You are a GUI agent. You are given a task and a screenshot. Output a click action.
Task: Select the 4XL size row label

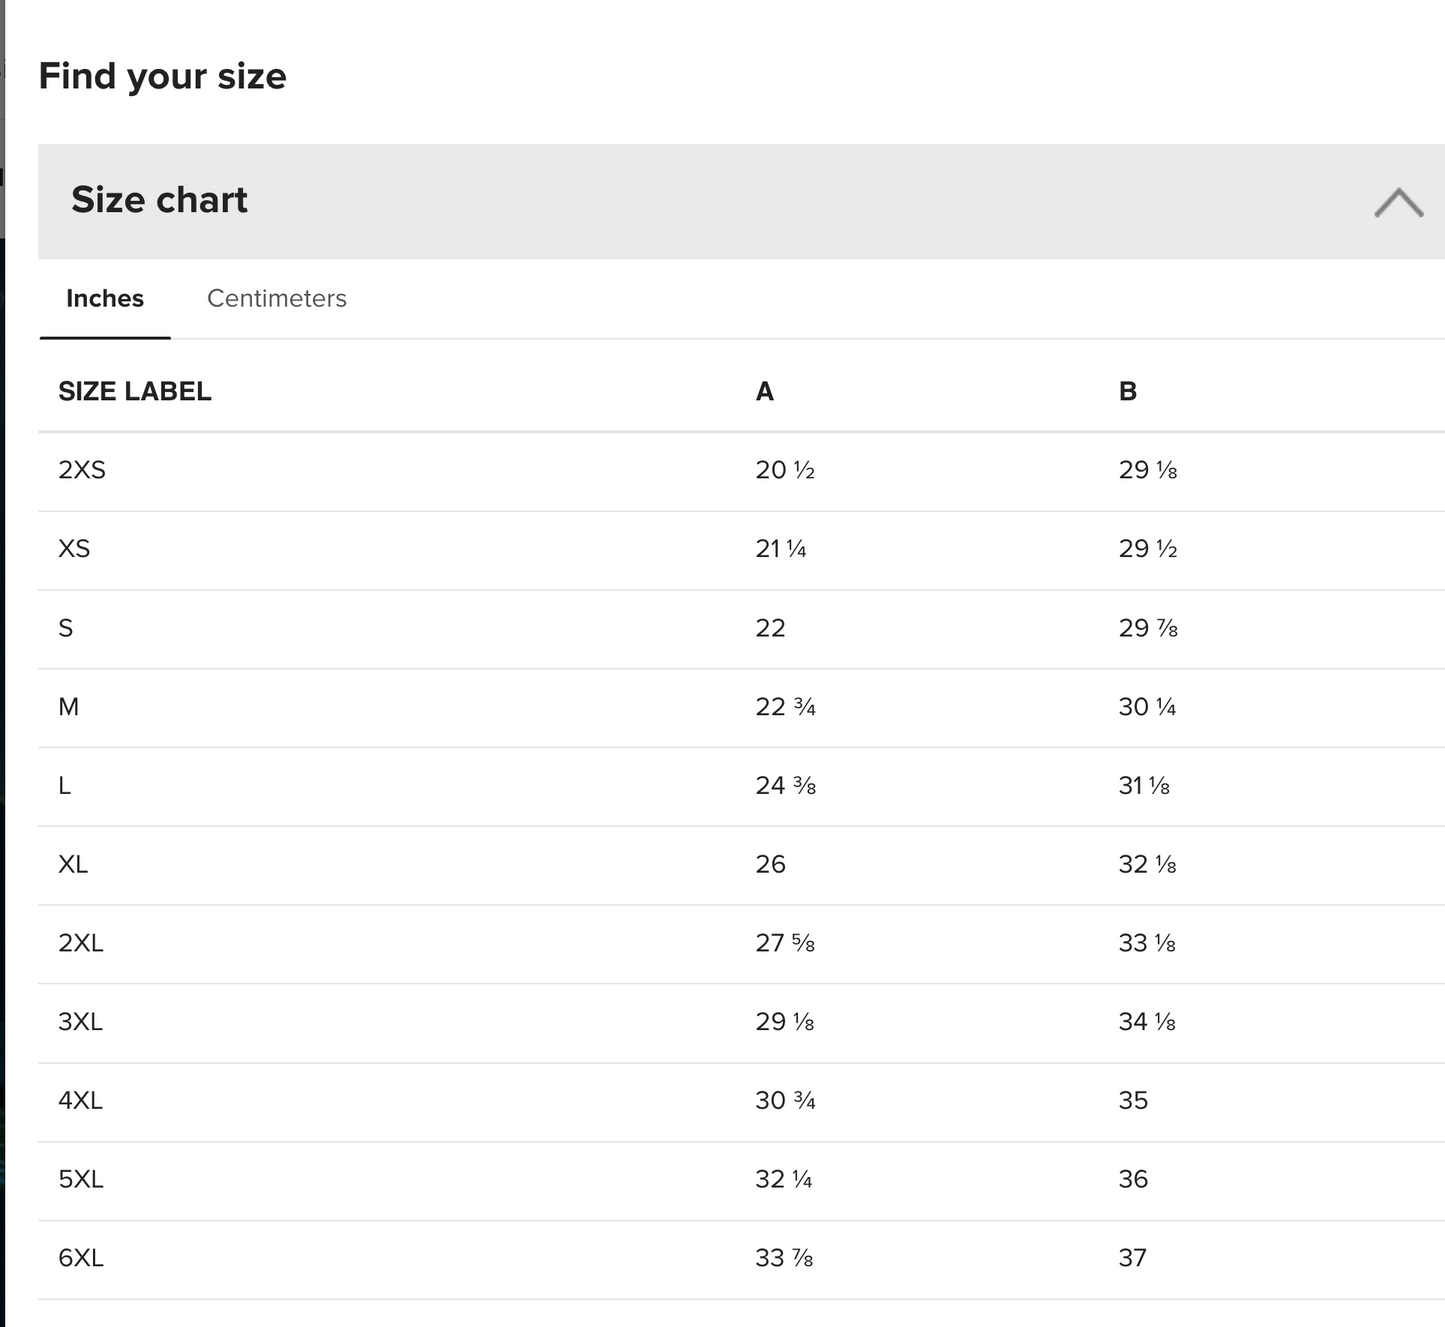(81, 1101)
